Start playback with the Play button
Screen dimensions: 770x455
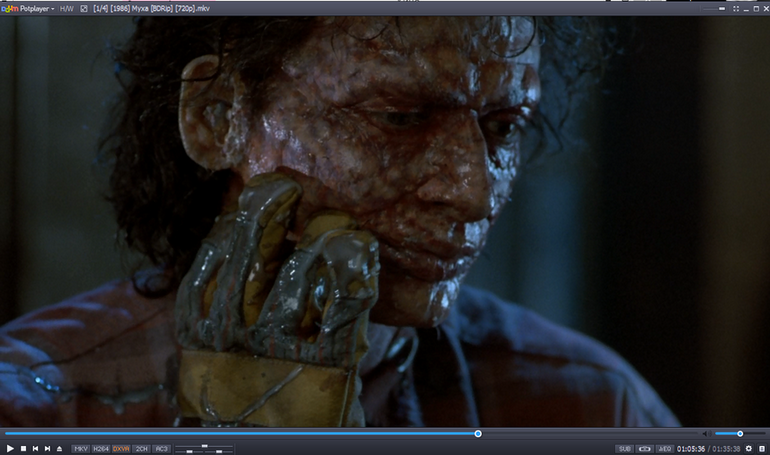(x=10, y=448)
